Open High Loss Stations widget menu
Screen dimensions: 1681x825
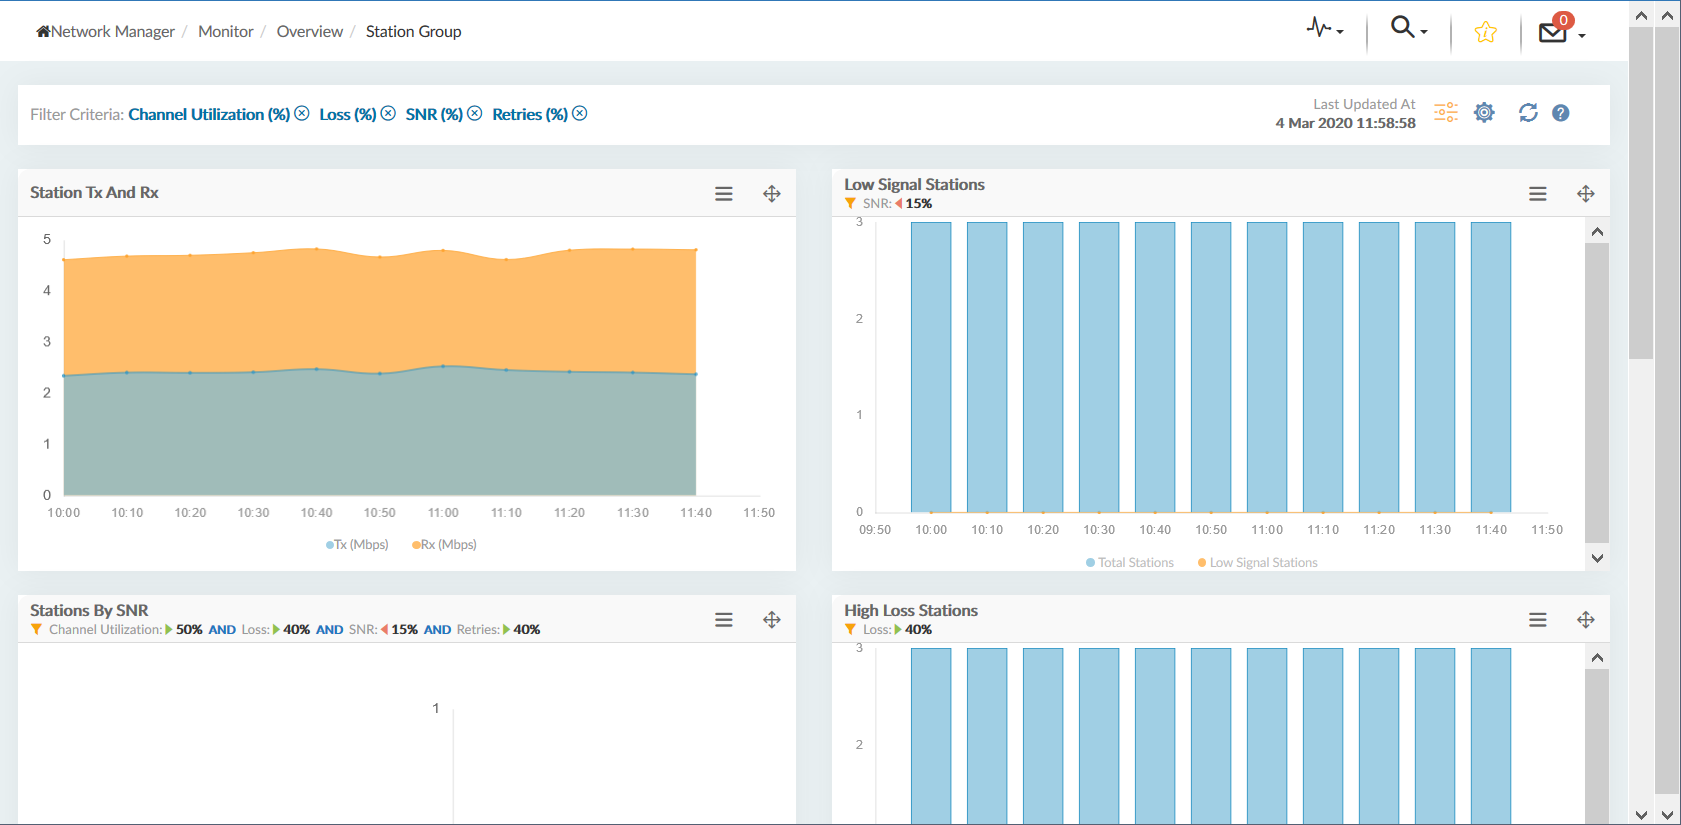[x=1537, y=620]
